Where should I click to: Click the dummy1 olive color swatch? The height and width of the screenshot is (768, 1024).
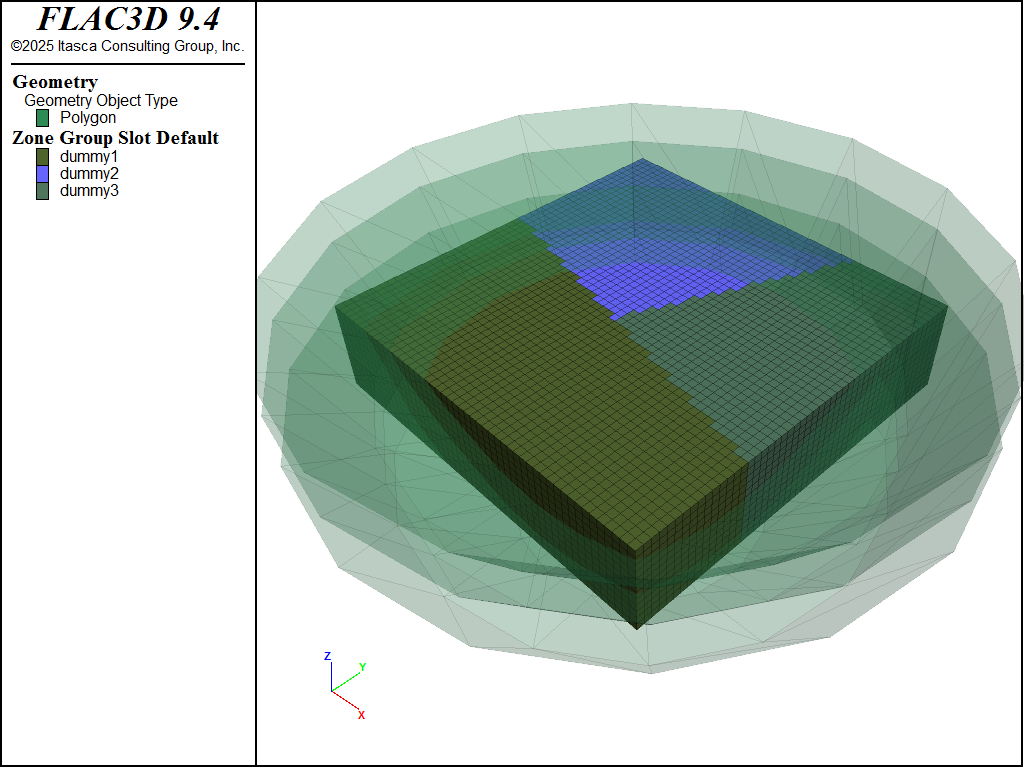43,157
